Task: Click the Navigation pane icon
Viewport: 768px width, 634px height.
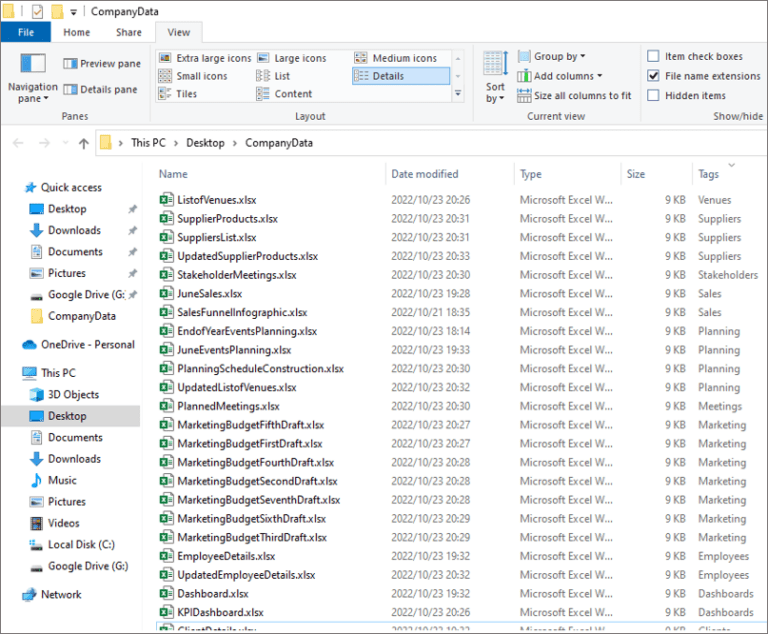Action: point(33,66)
